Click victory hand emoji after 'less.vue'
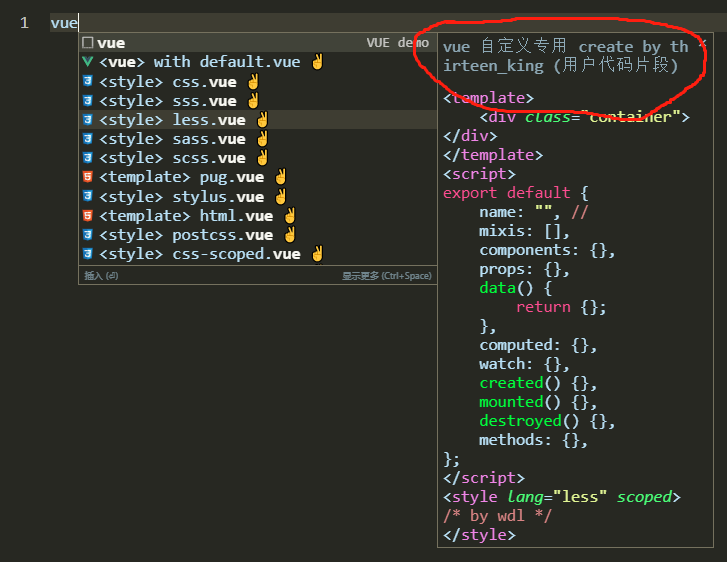 click(262, 119)
